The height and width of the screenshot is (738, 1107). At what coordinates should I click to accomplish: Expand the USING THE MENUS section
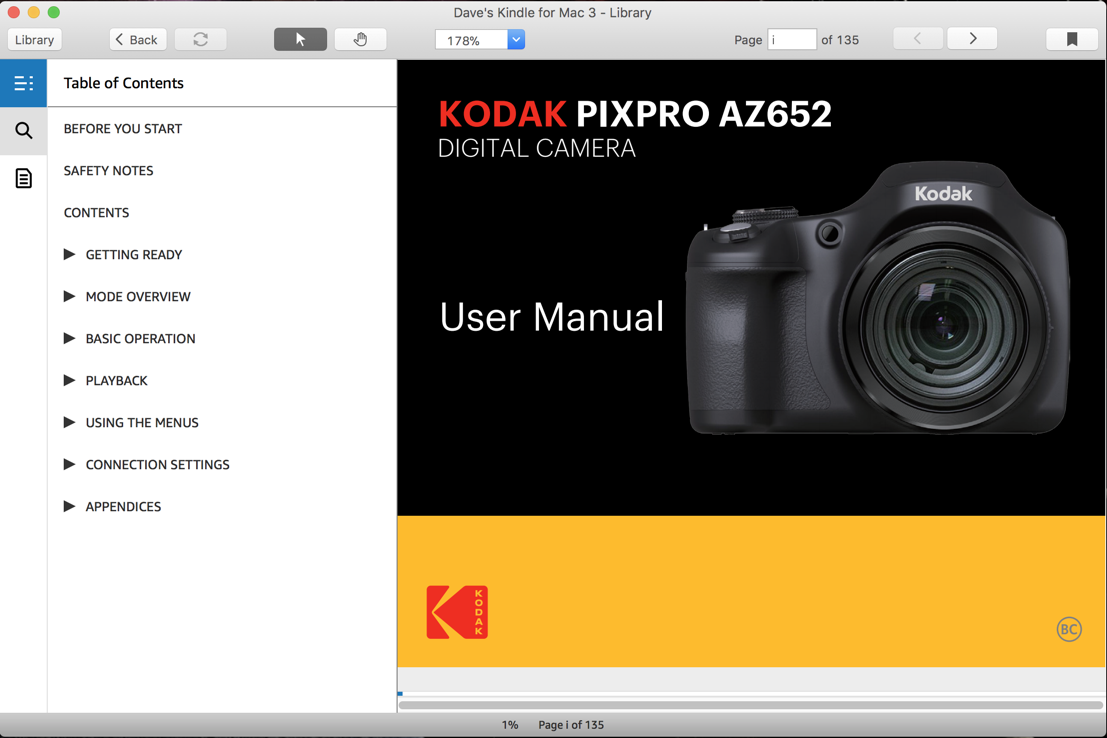69,422
